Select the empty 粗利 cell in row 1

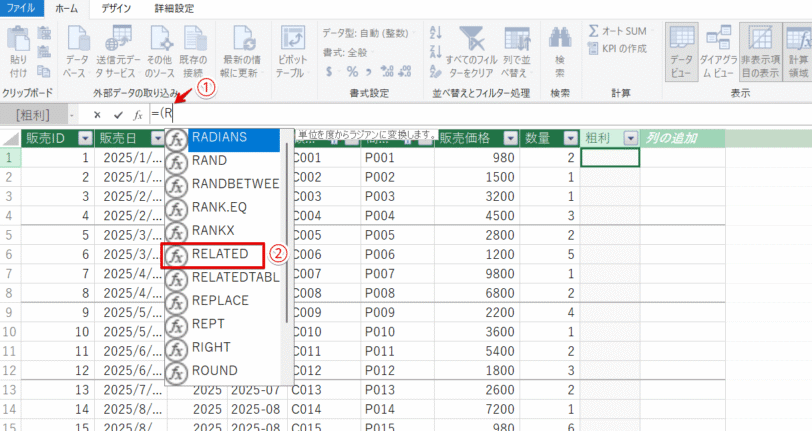click(610, 157)
